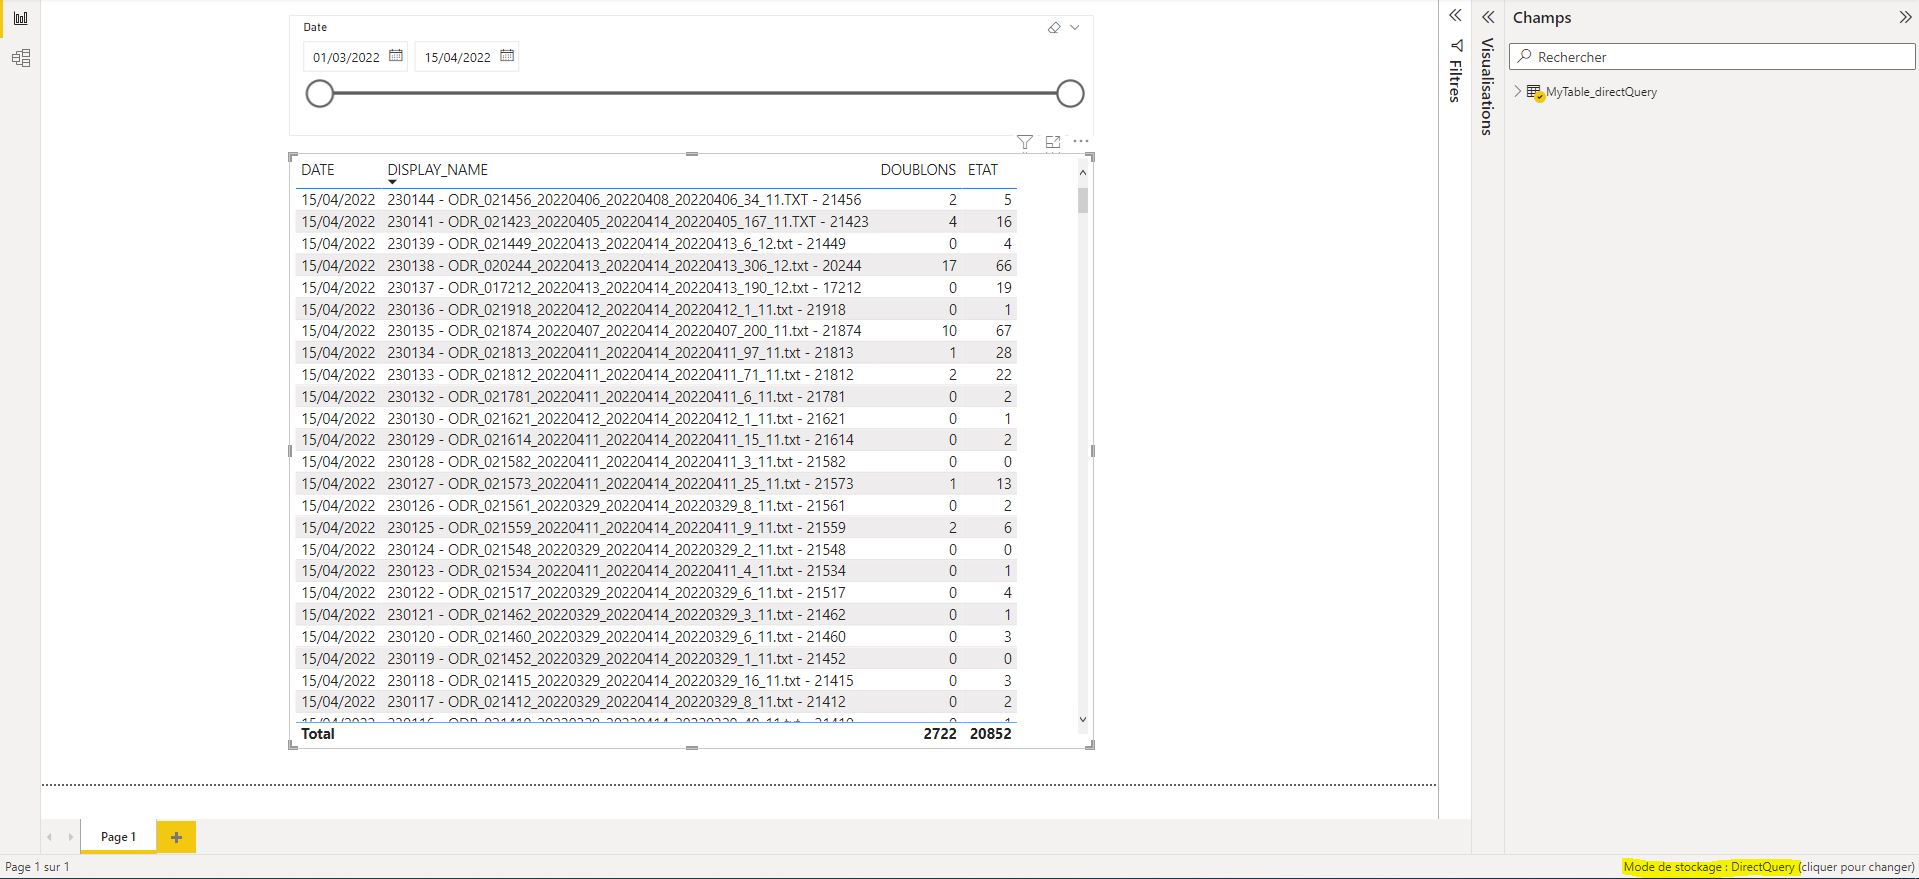The width and height of the screenshot is (1919, 879).
Task: Sort by the DISPLAY_NAME column header
Action: pyautogui.click(x=438, y=170)
